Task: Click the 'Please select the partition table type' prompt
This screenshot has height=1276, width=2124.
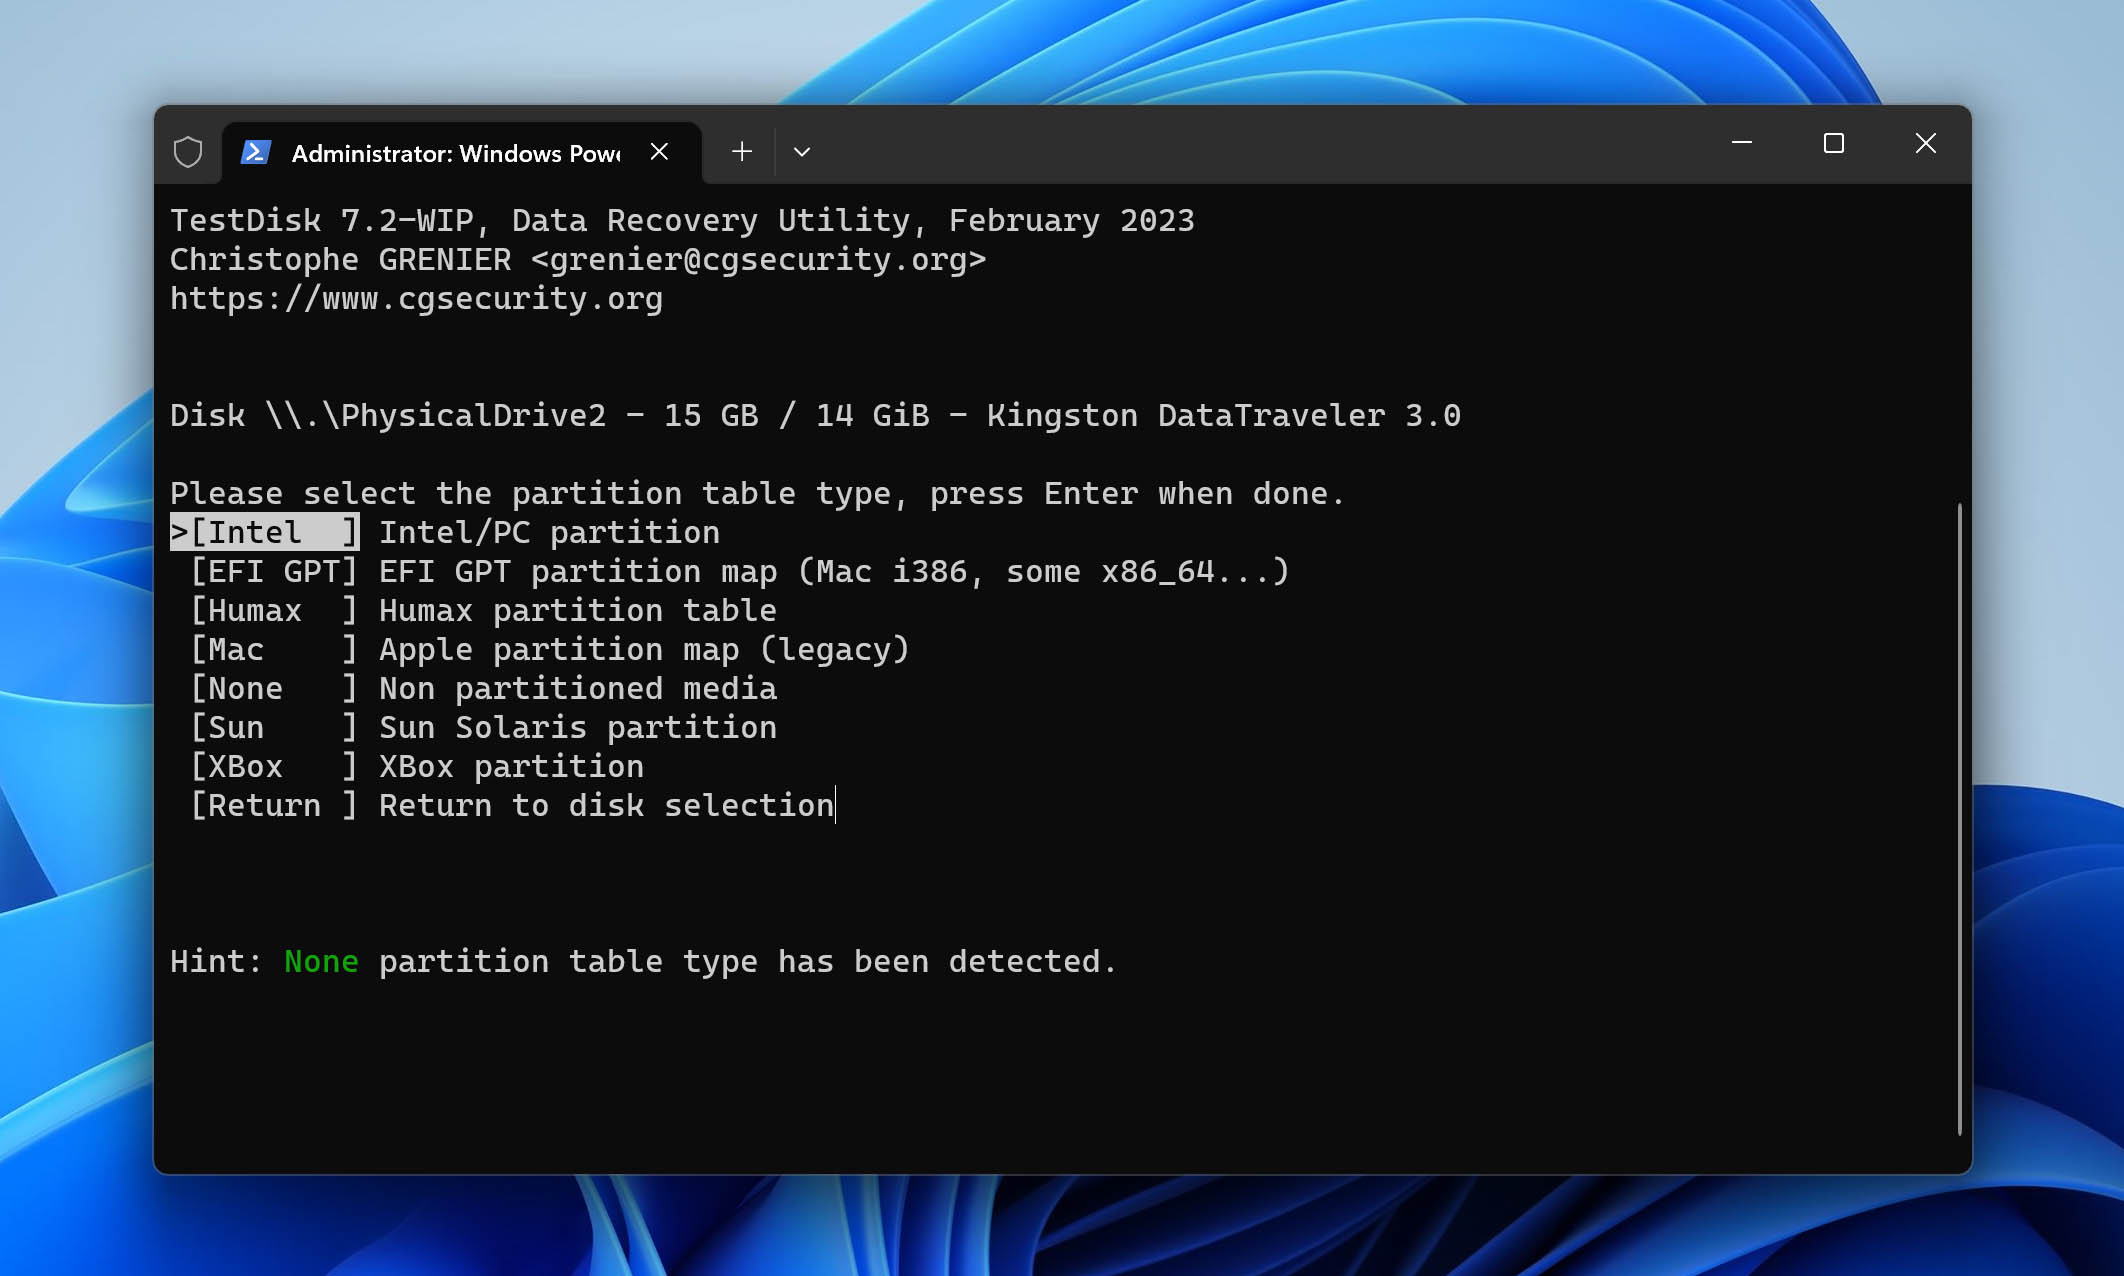Action: click(757, 493)
